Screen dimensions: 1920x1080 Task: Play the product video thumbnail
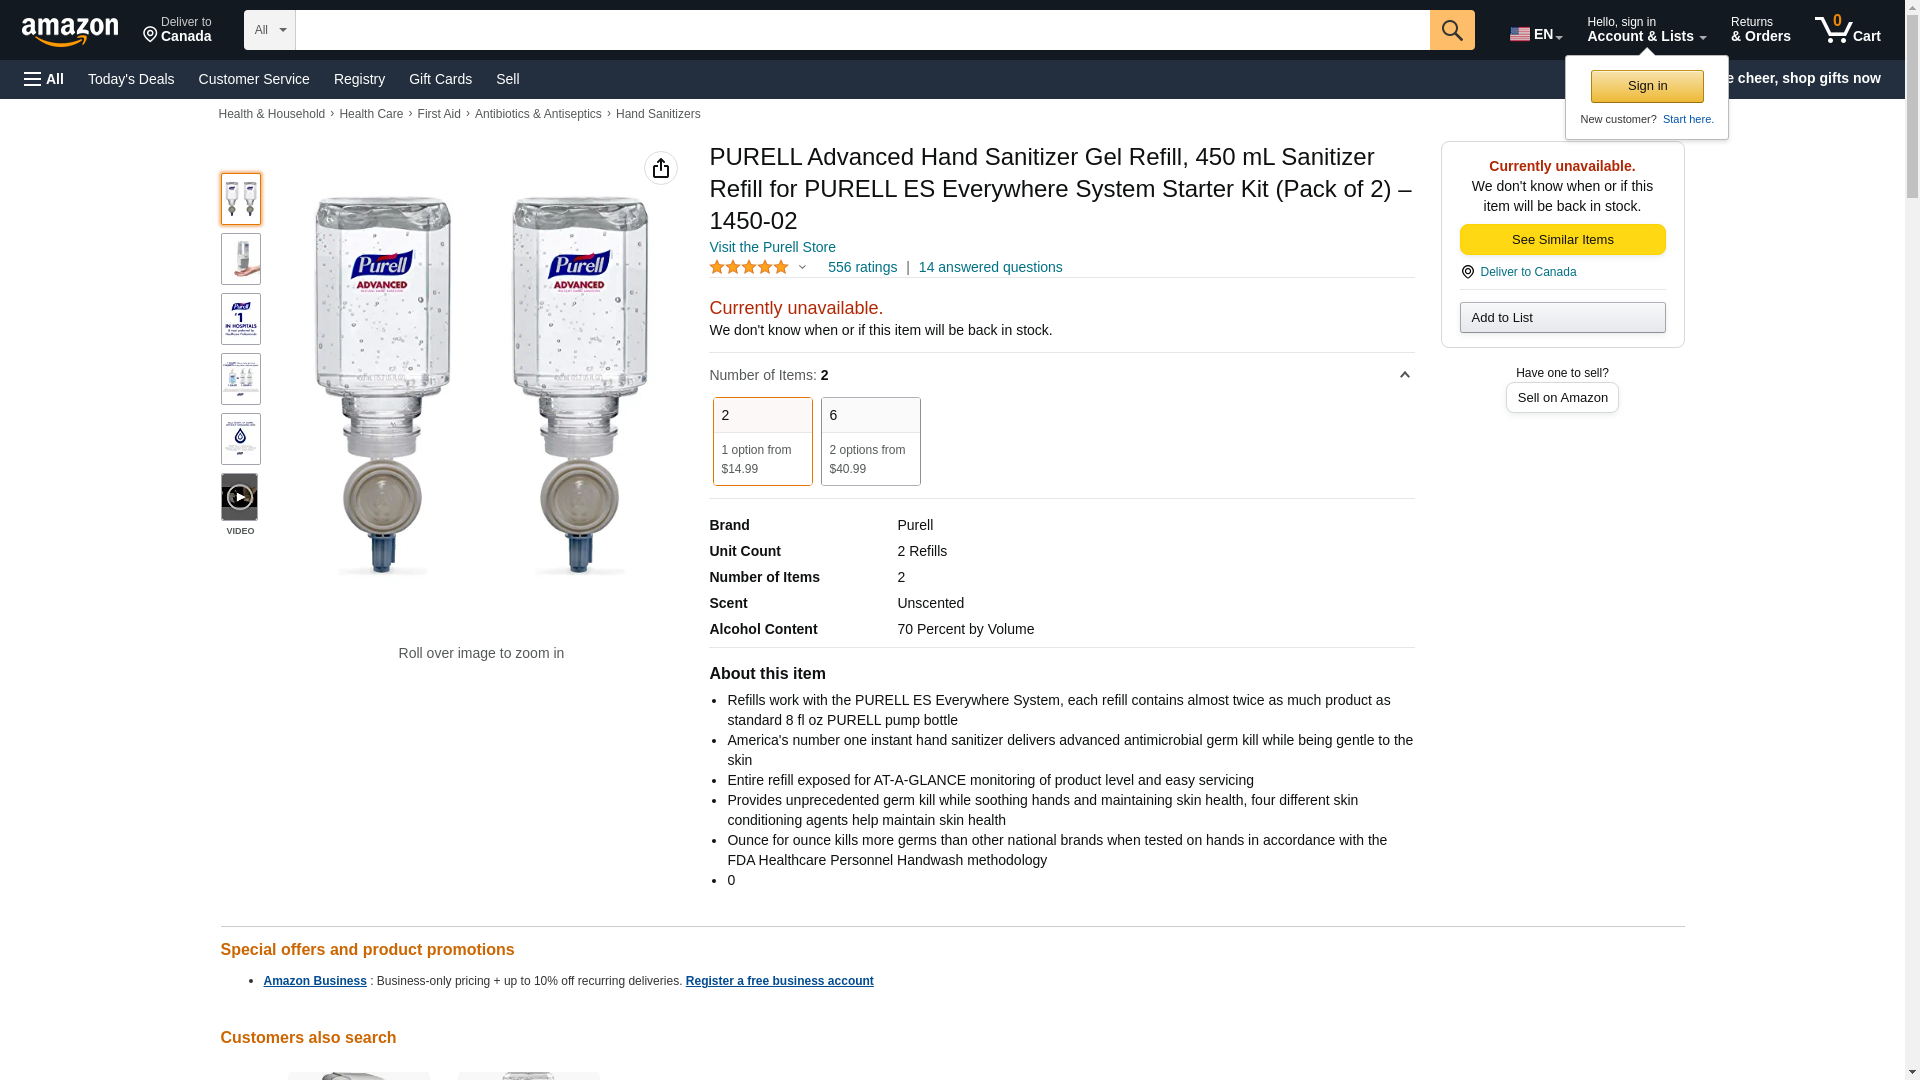click(239, 497)
